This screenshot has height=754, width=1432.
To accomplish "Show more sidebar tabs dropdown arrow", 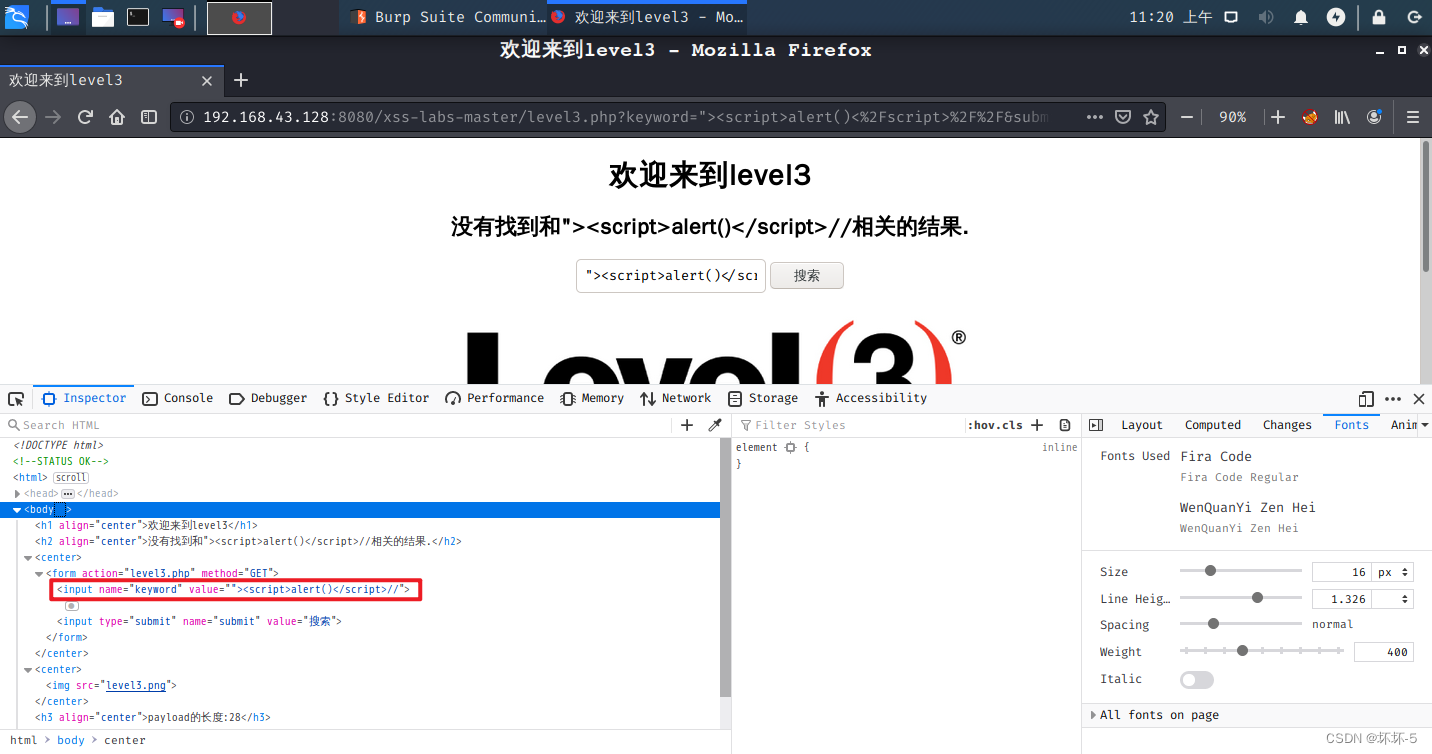I will click(1424, 425).
